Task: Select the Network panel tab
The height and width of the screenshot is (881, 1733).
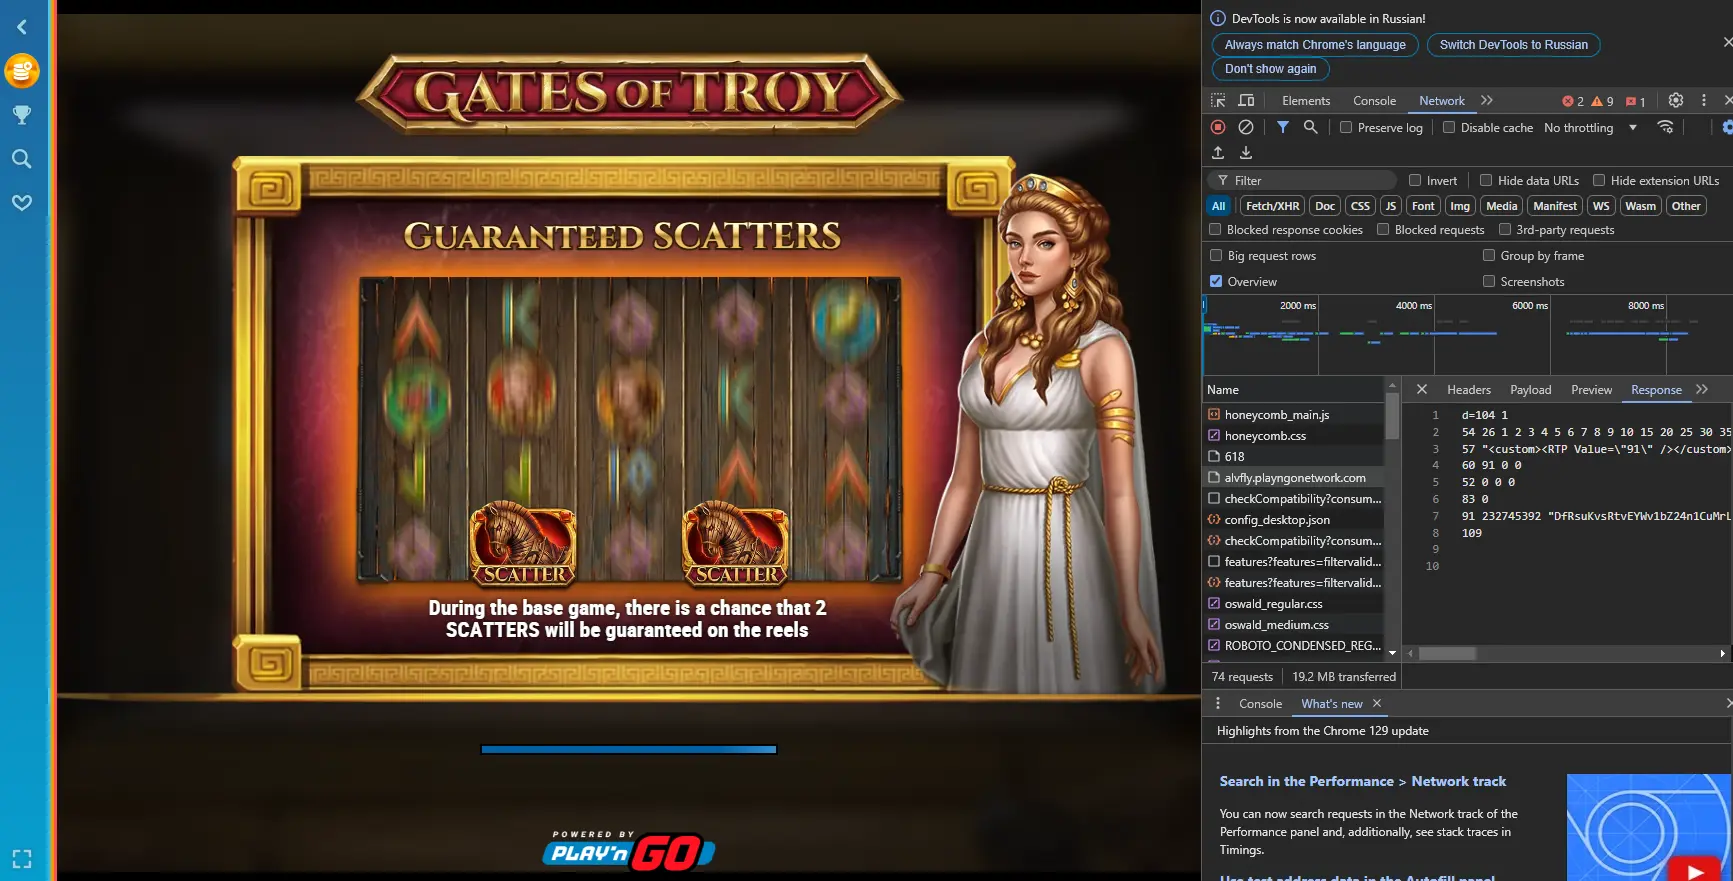Action: [x=1442, y=101]
